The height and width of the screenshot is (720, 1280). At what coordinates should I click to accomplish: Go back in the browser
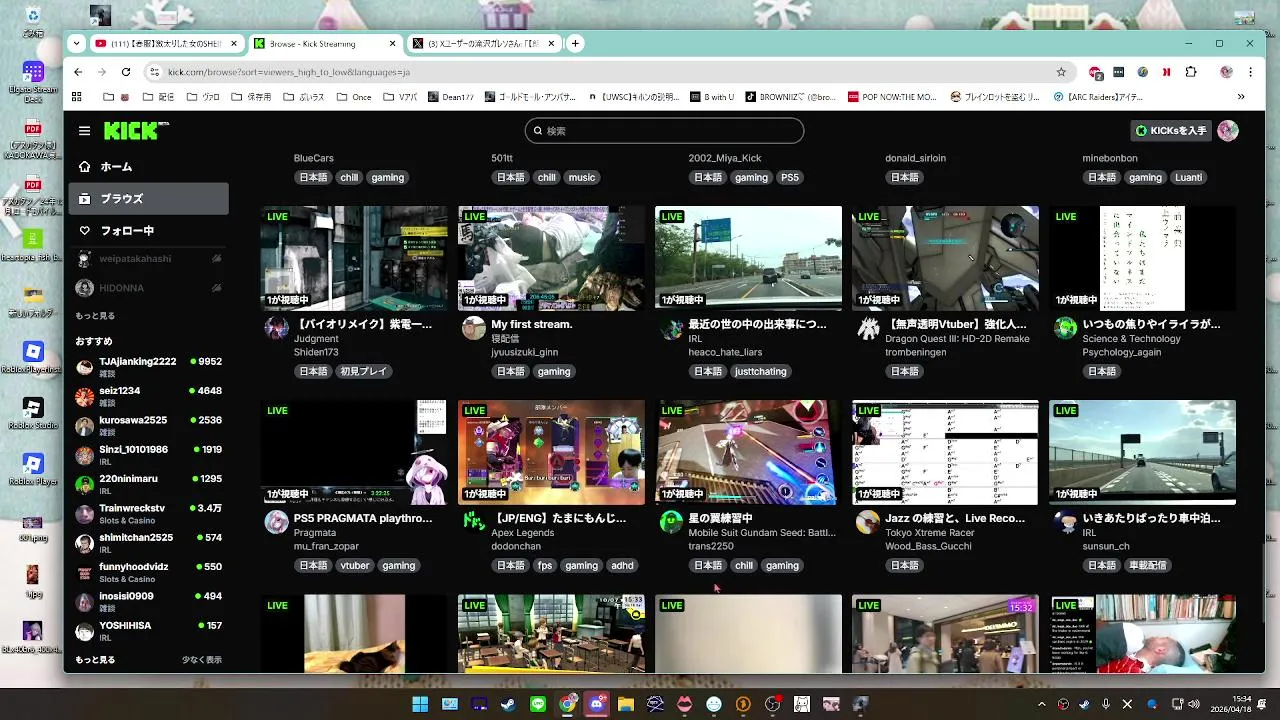click(78, 72)
